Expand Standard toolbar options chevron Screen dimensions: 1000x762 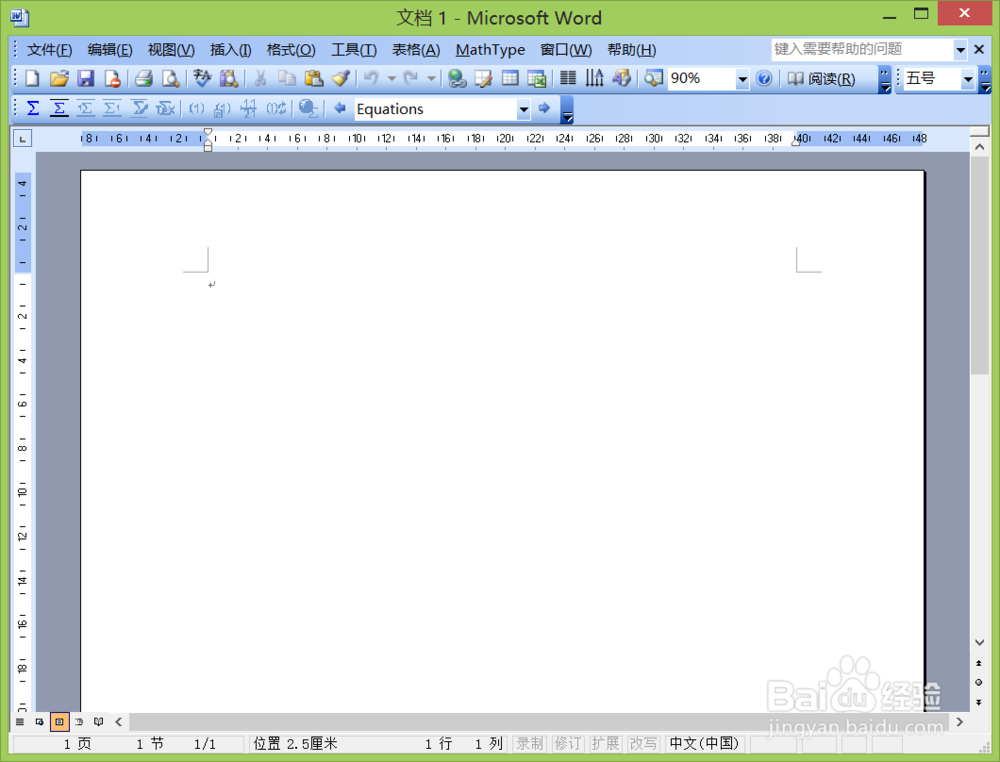[x=885, y=79]
